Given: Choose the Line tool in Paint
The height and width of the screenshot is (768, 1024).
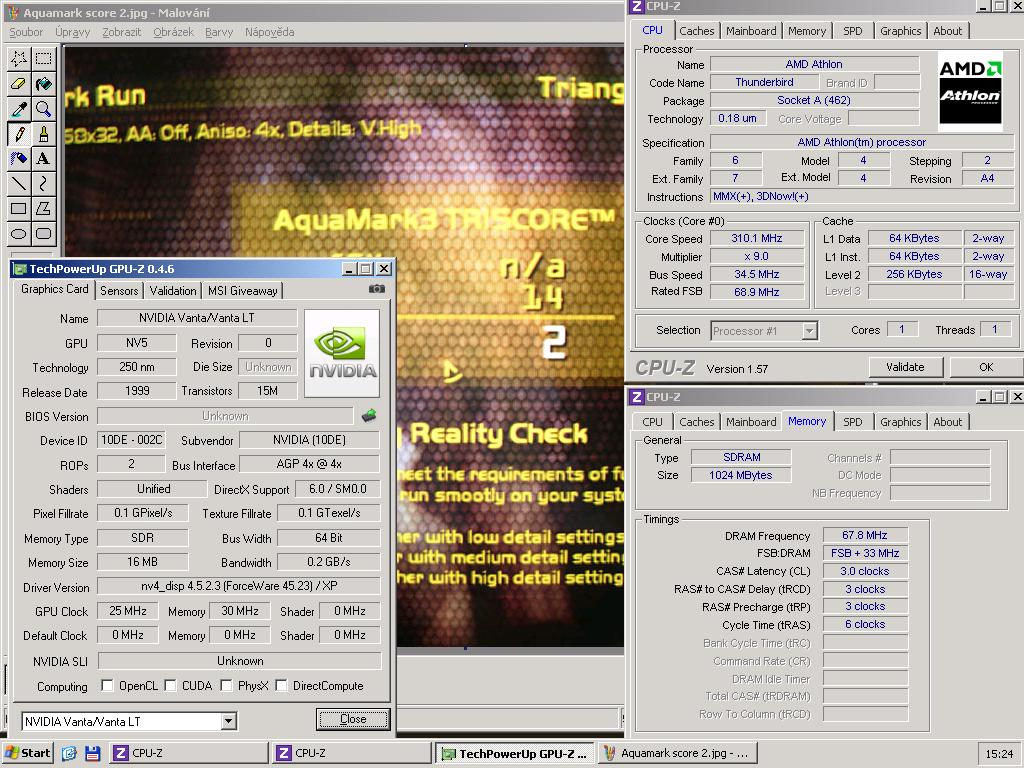Looking at the screenshot, I should [19, 184].
